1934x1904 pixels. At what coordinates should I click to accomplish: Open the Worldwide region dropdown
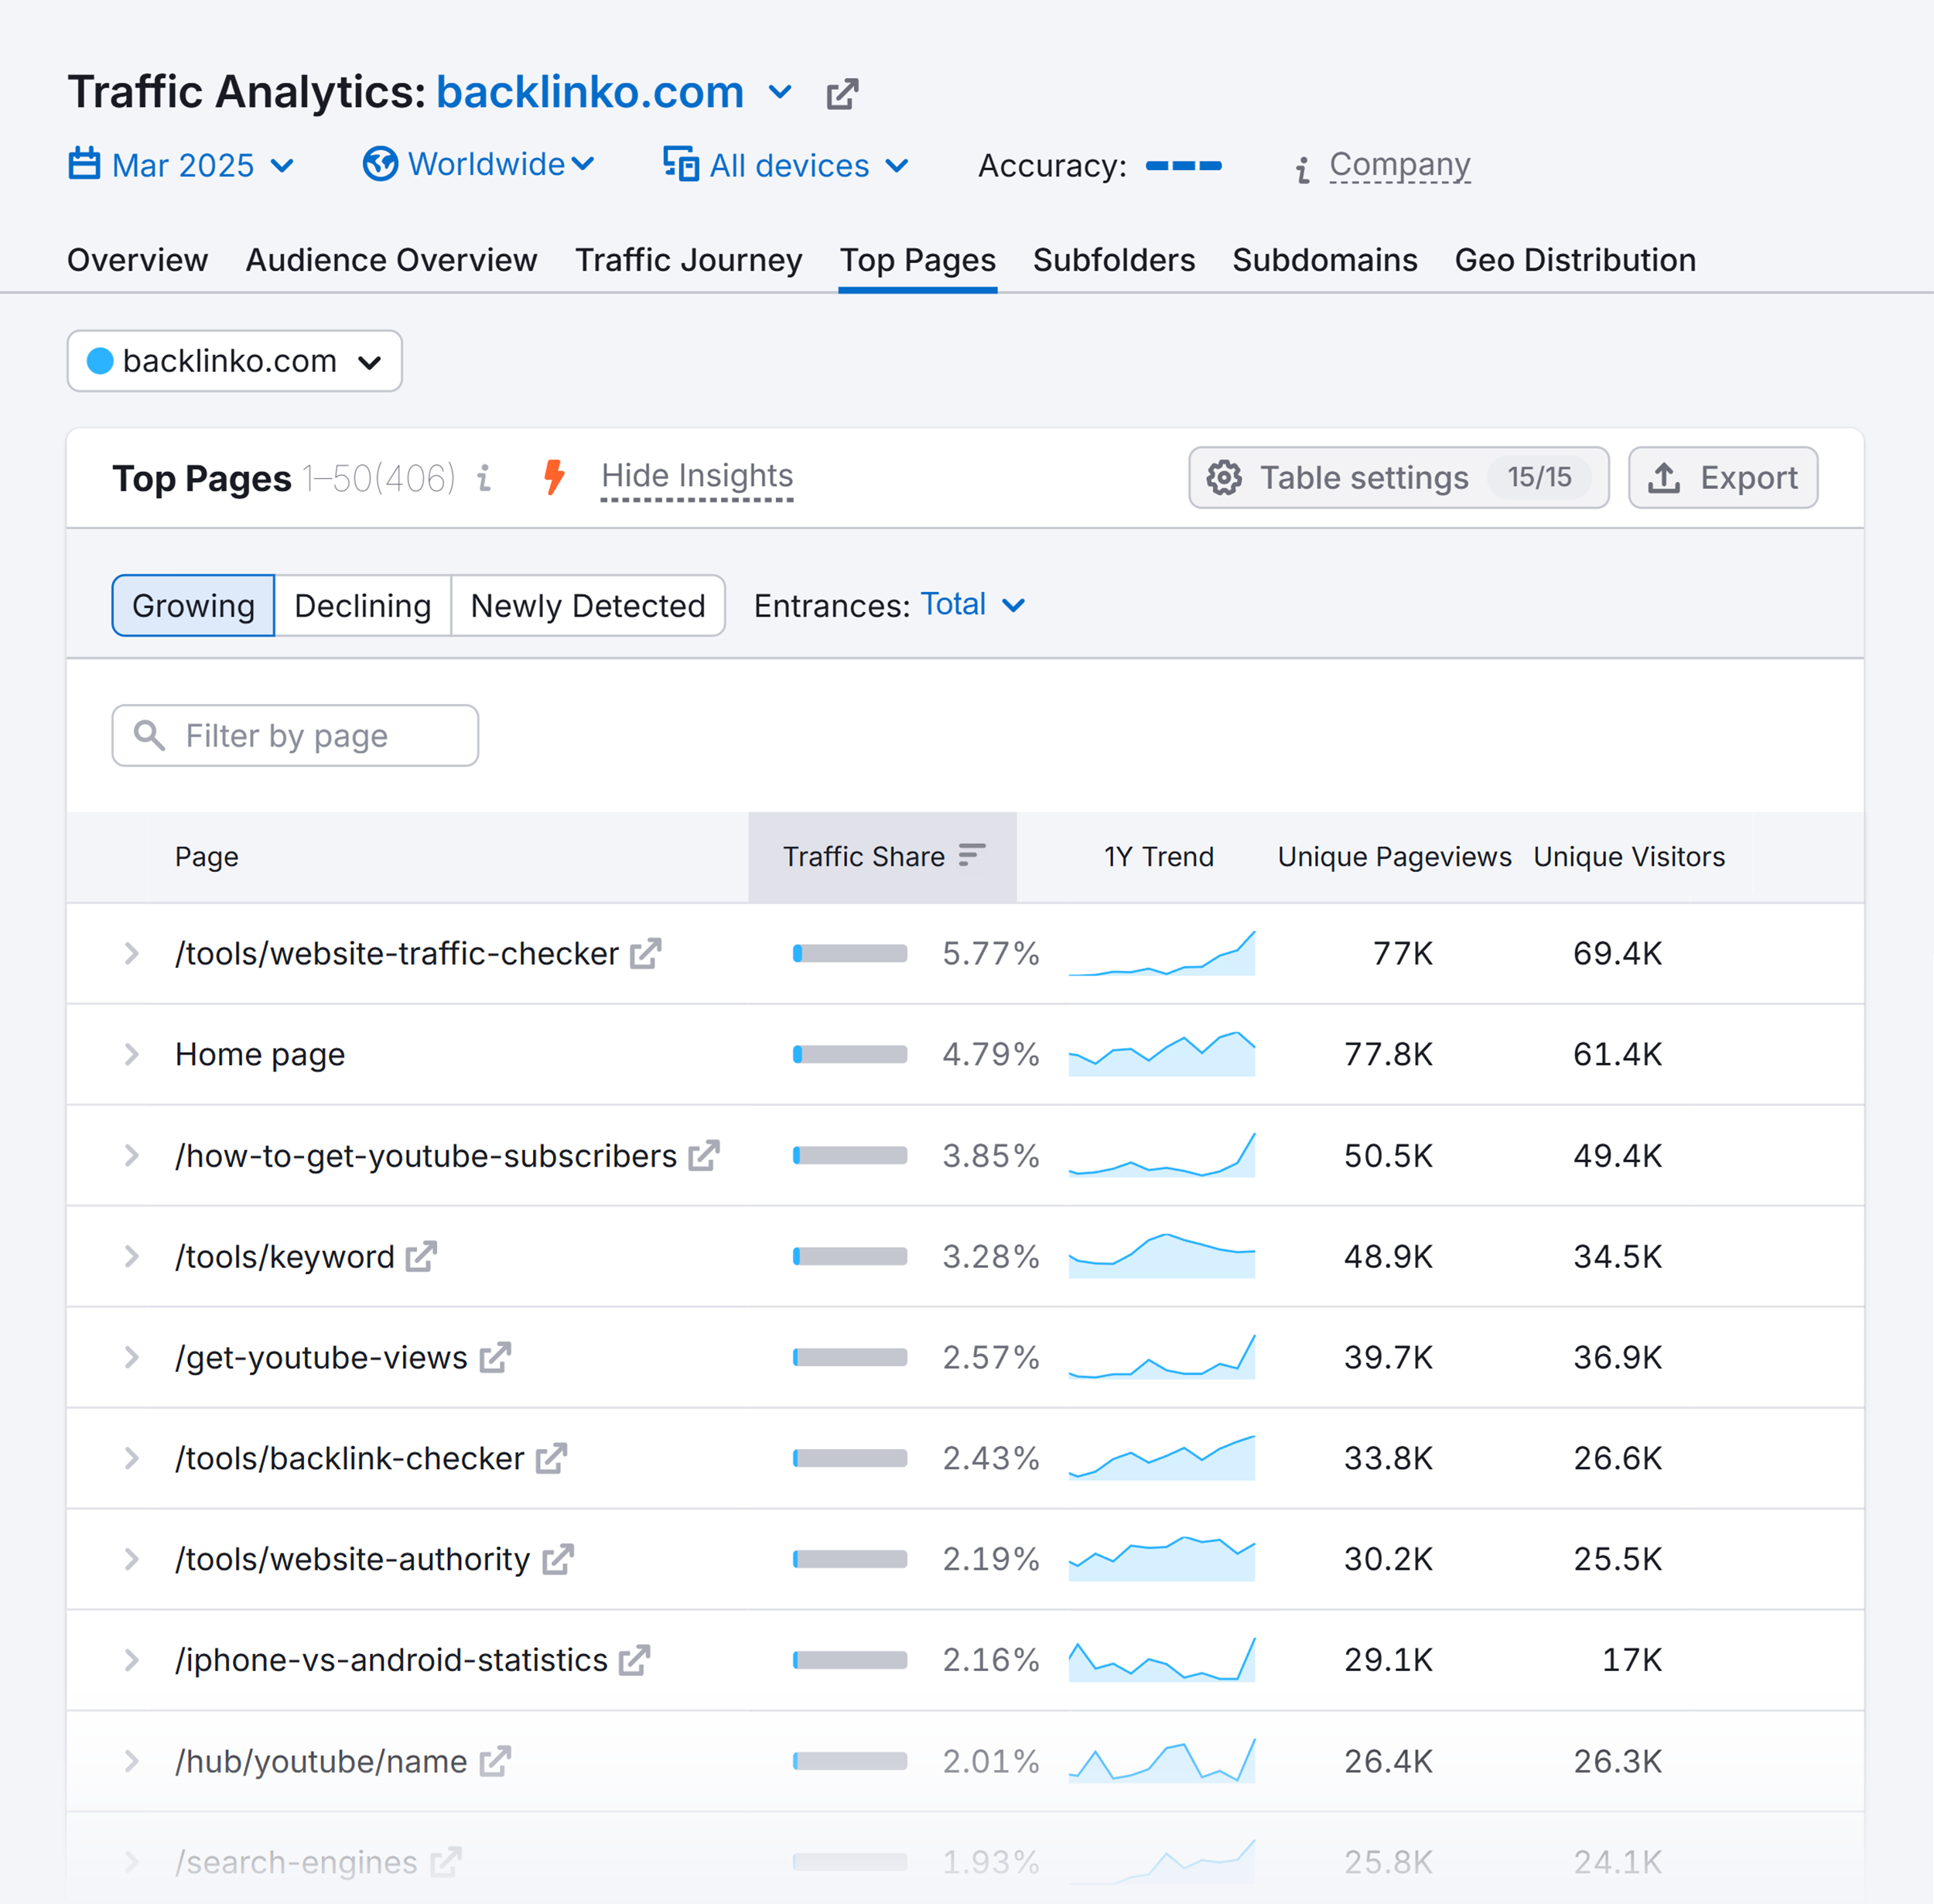[x=479, y=163]
